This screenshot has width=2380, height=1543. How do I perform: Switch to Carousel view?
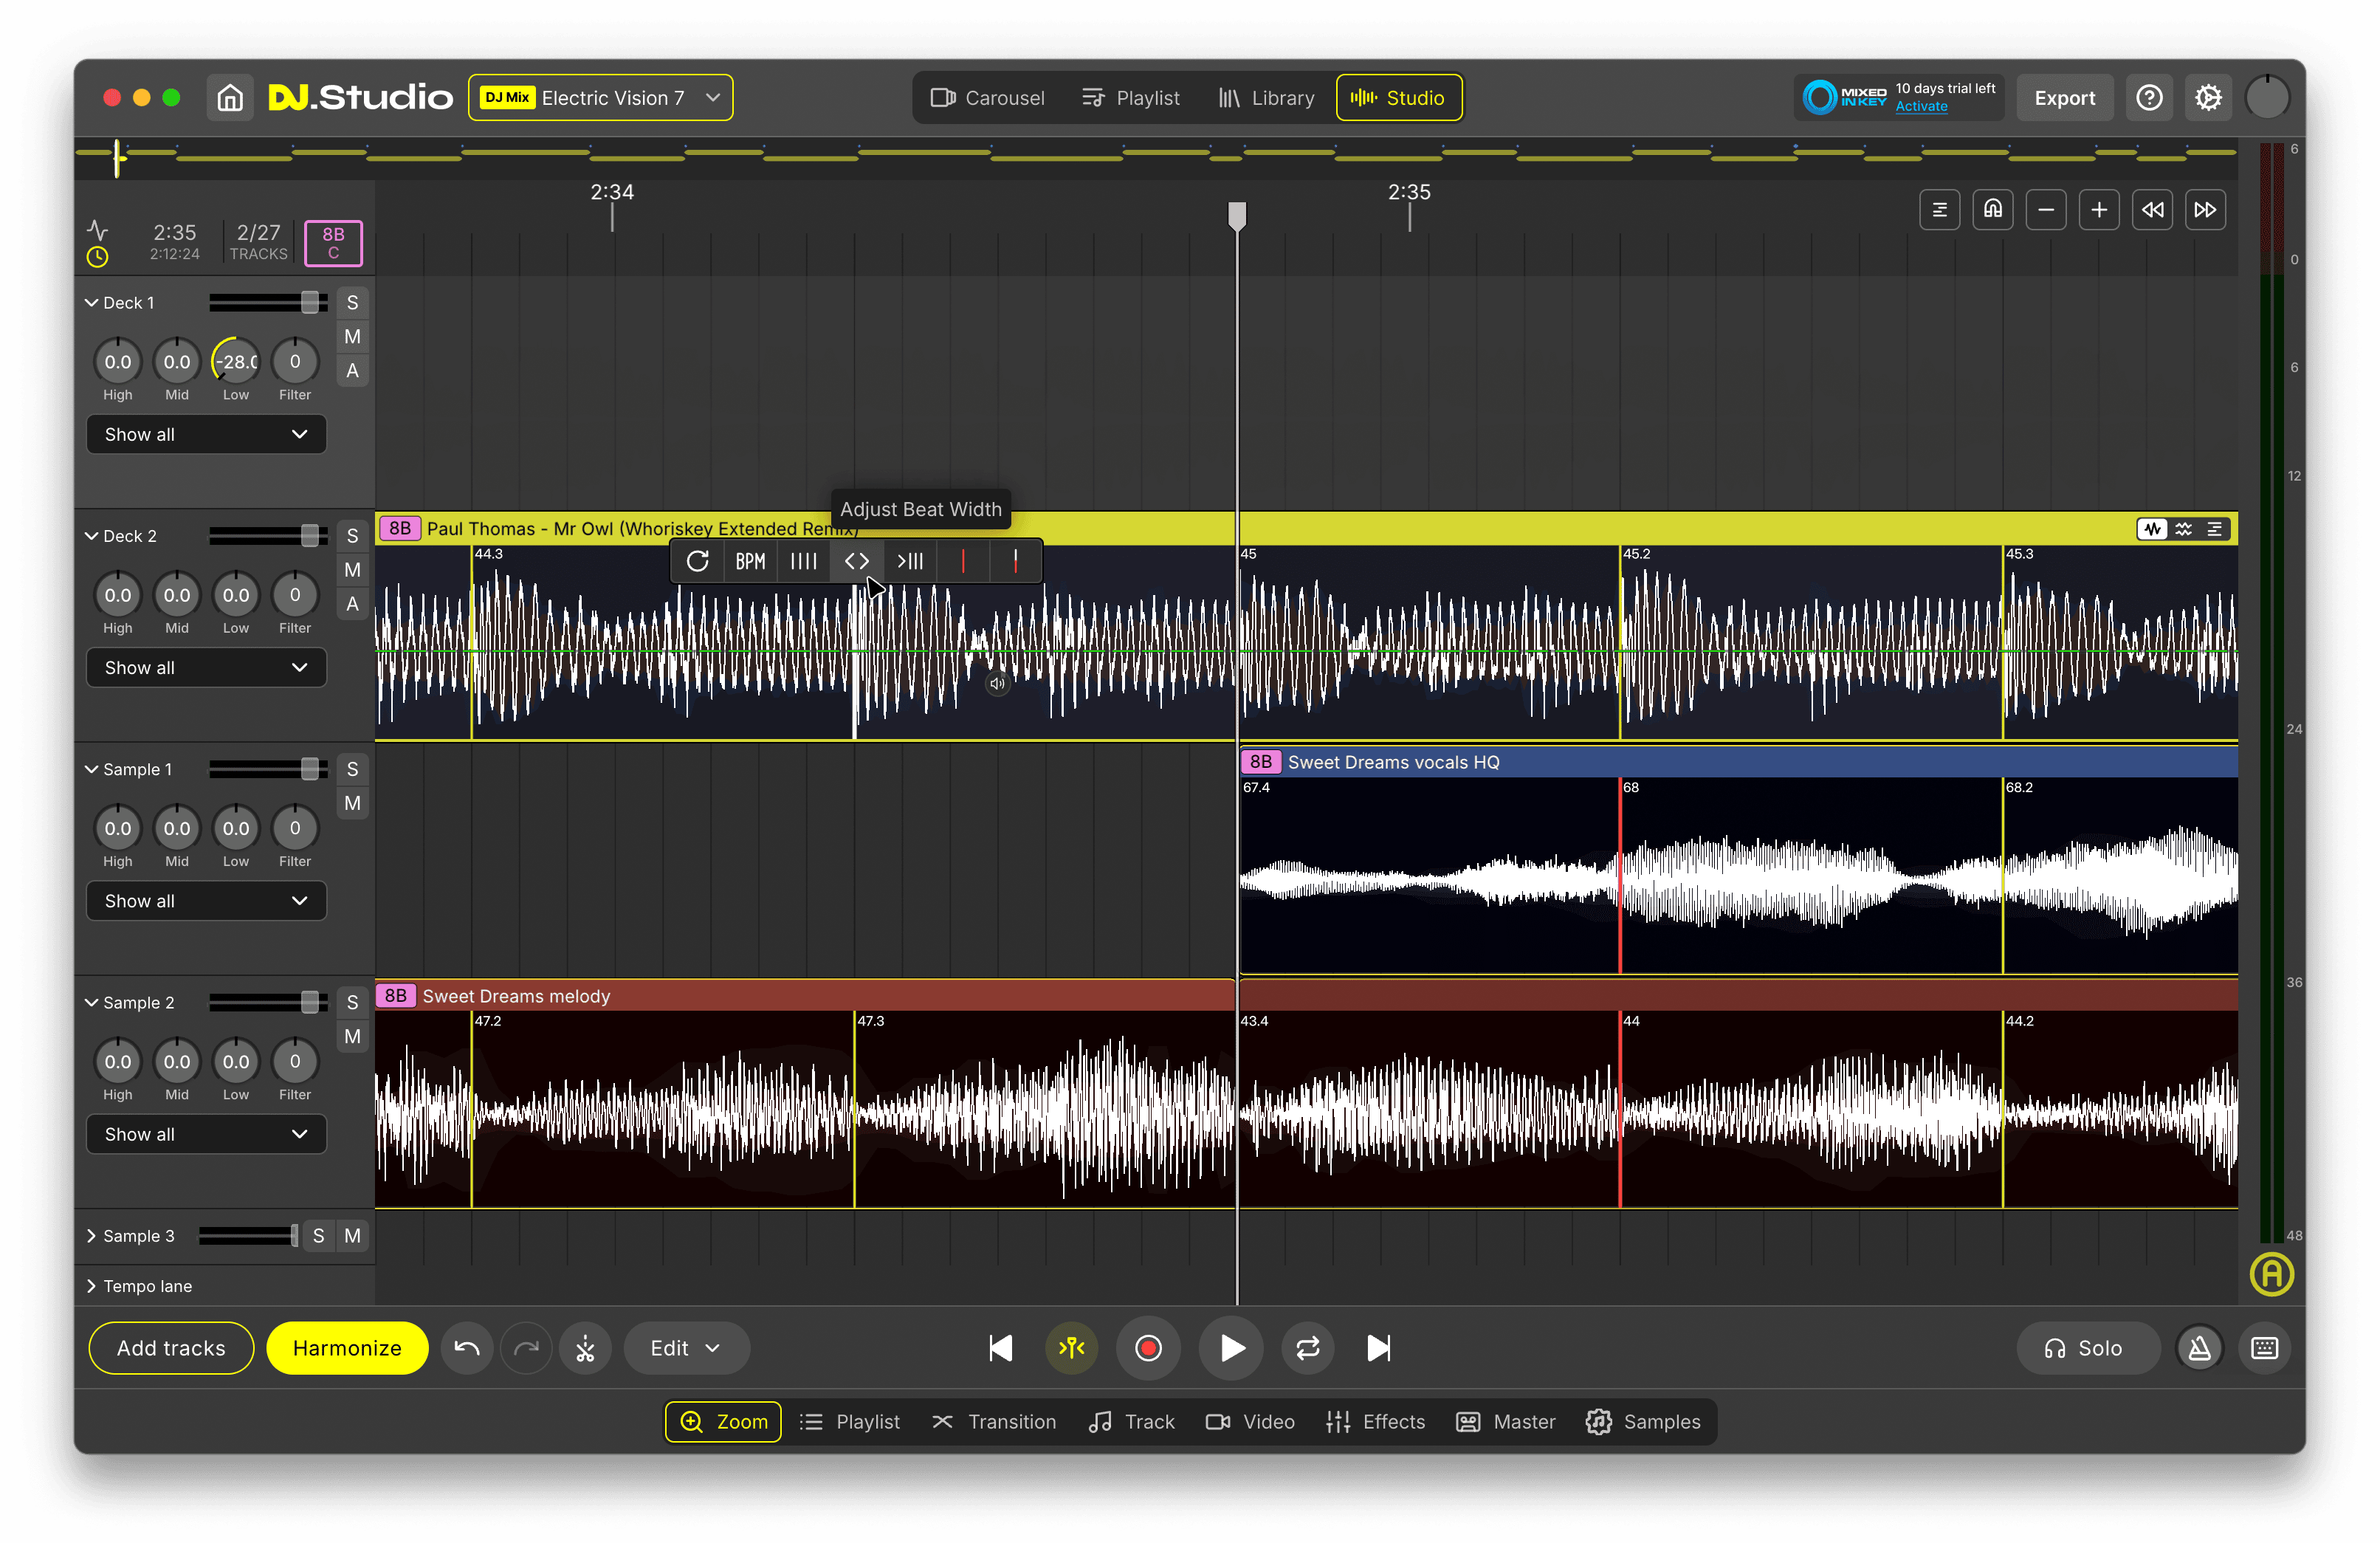(x=988, y=98)
